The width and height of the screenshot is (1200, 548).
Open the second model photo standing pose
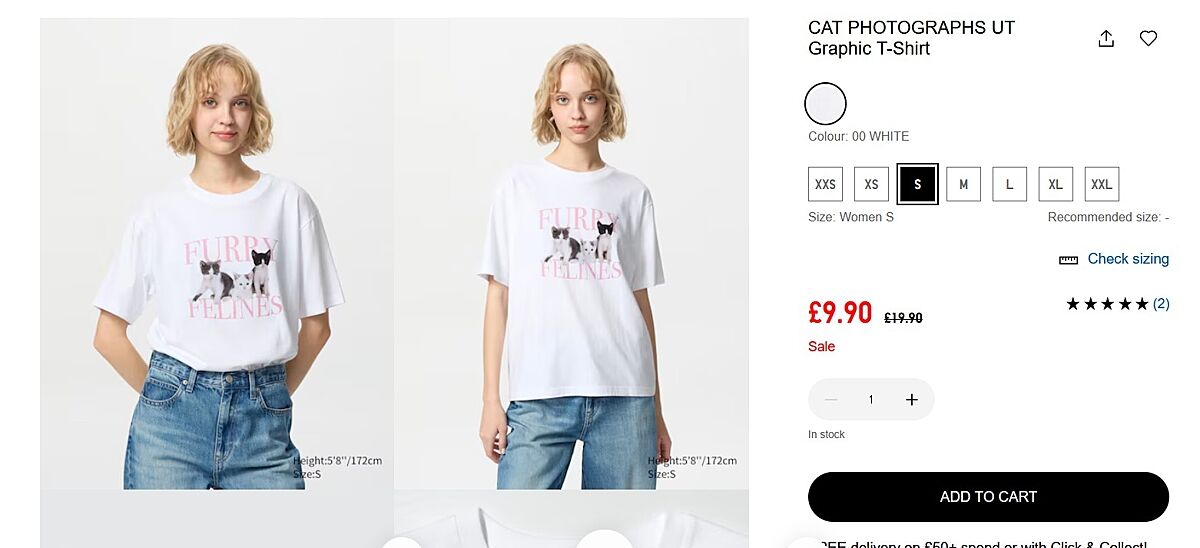(x=571, y=254)
